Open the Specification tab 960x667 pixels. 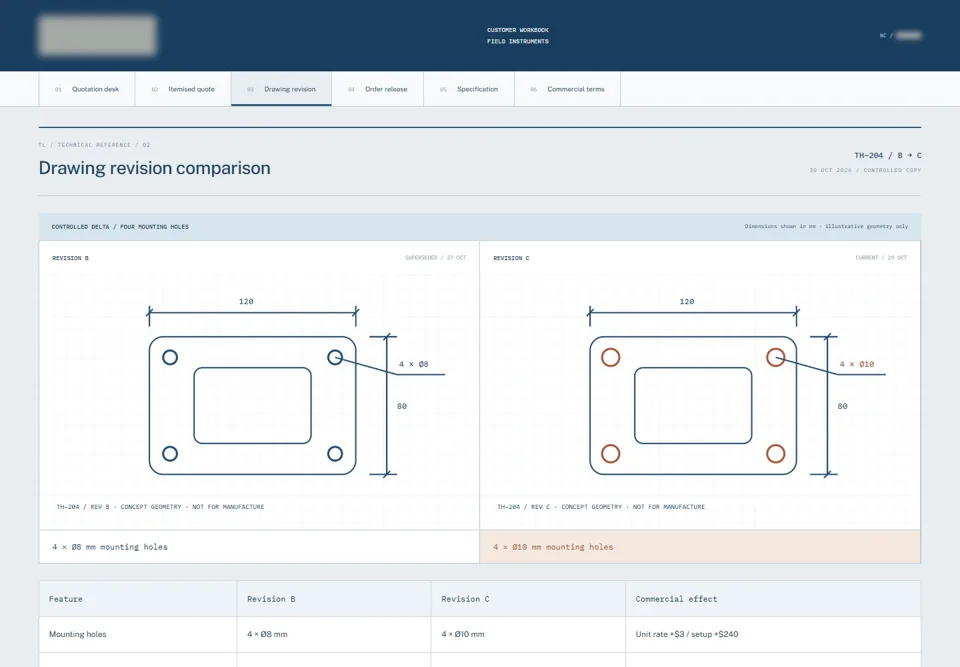pos(469,89)
